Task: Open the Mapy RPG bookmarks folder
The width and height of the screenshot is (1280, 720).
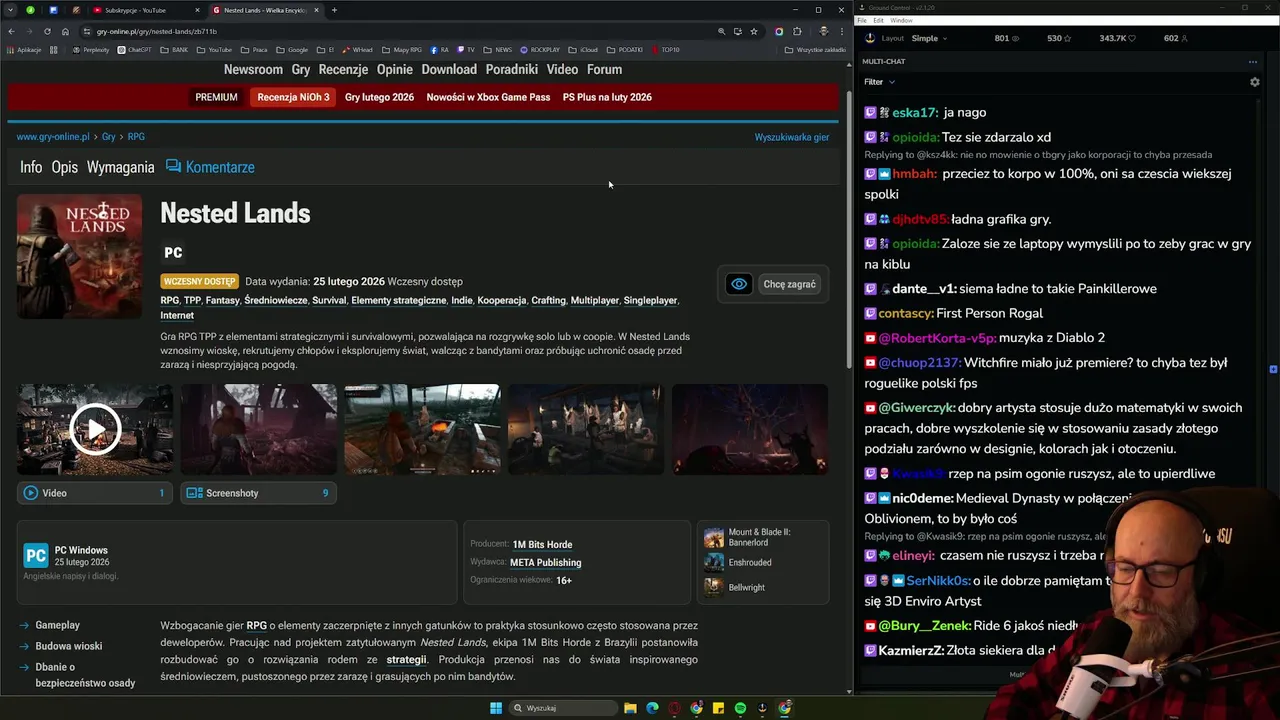Action: 402,49
